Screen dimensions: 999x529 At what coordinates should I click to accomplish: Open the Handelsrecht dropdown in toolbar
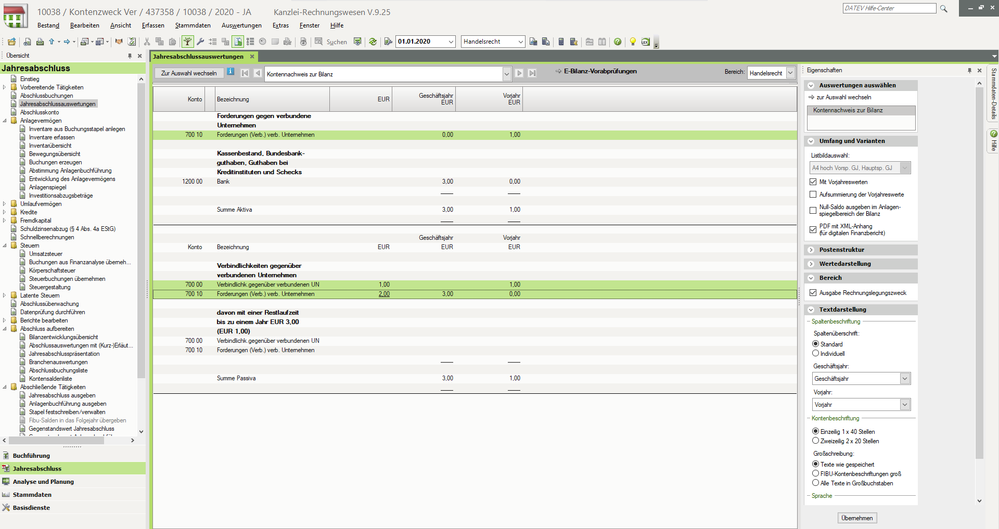[520, 41]
